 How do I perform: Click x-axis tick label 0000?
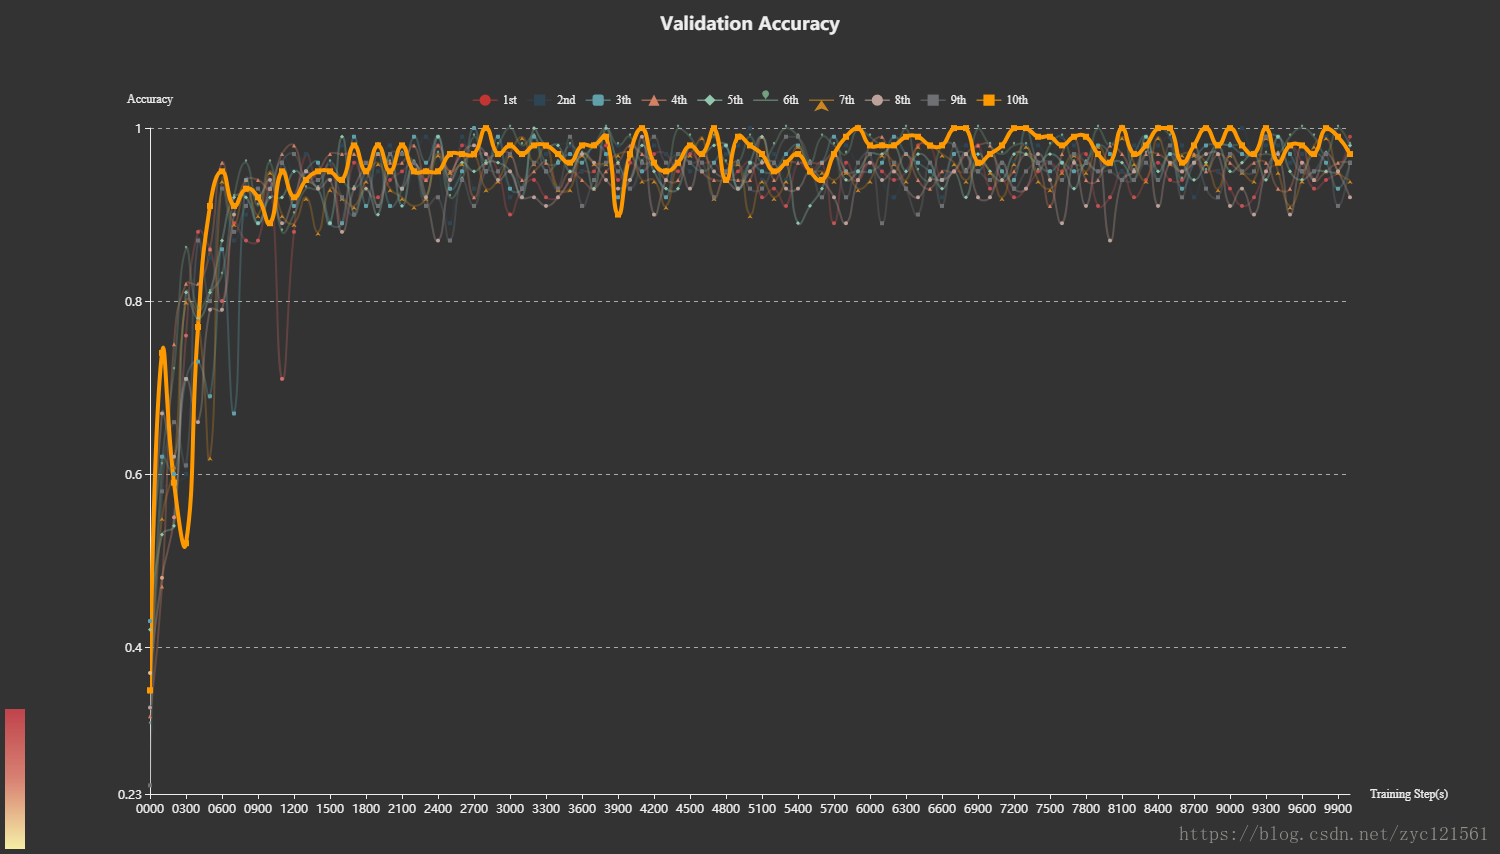click(150, 809)
